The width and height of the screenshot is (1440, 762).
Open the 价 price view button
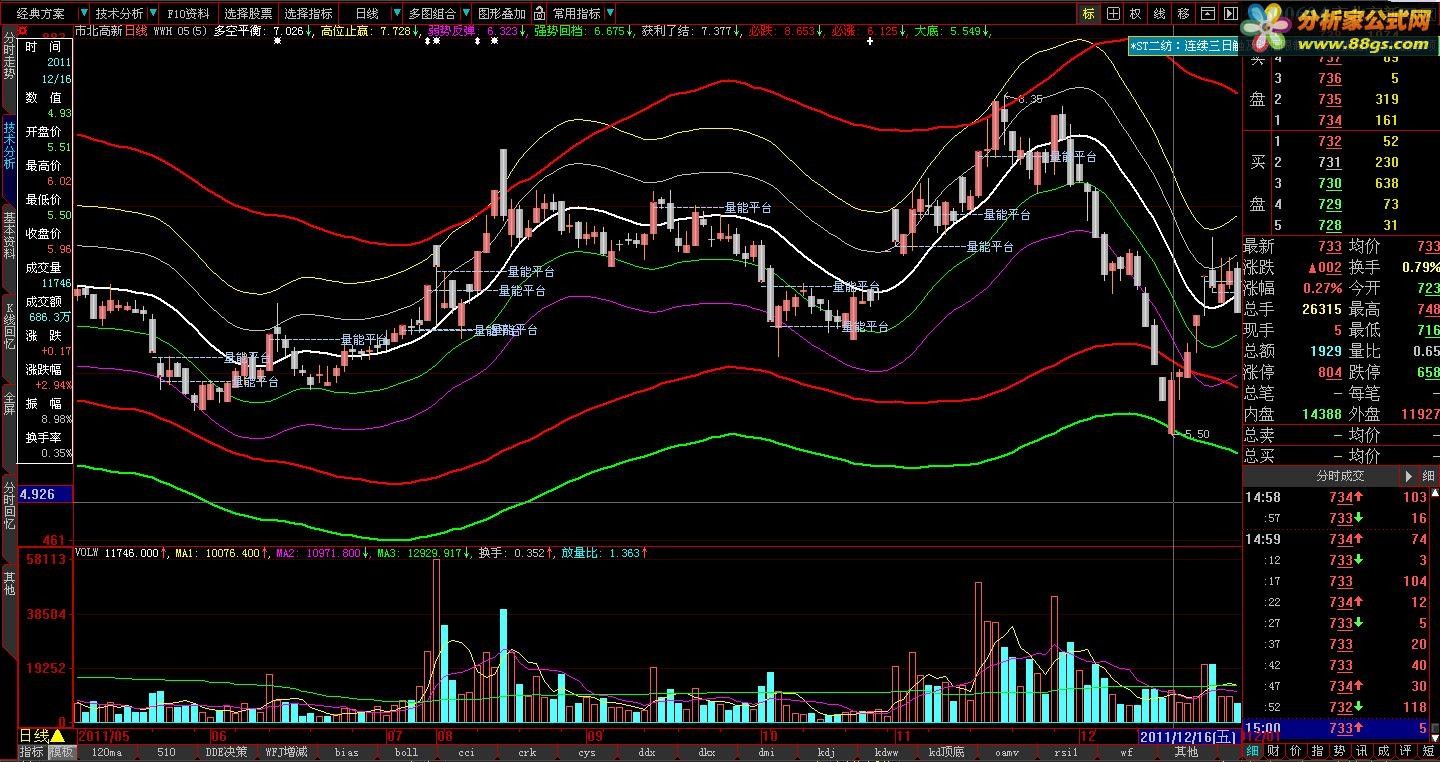[1296, 751]
